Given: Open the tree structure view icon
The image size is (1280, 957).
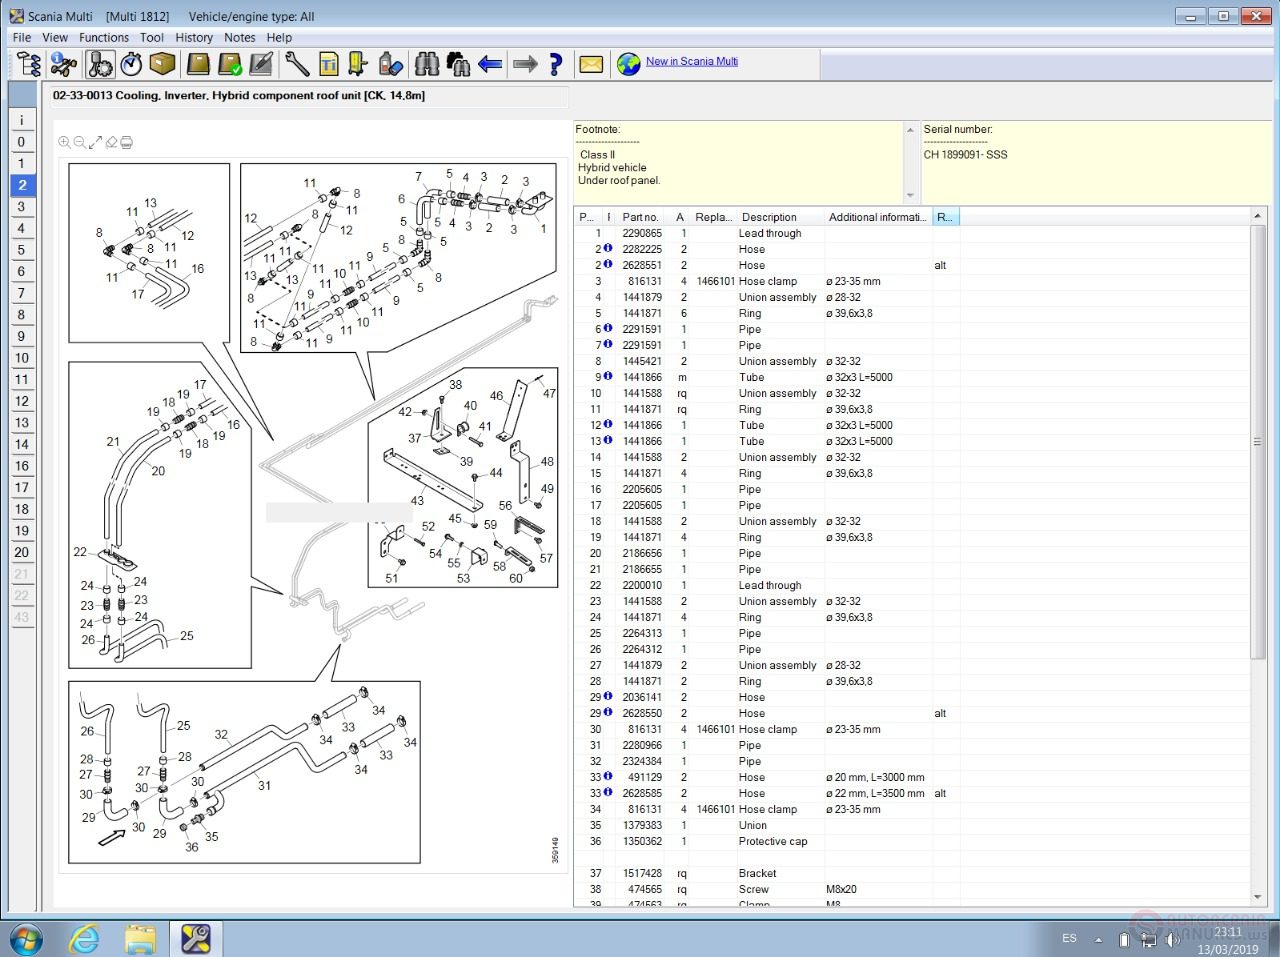Looking at the screenshot, I should [29, 65].
